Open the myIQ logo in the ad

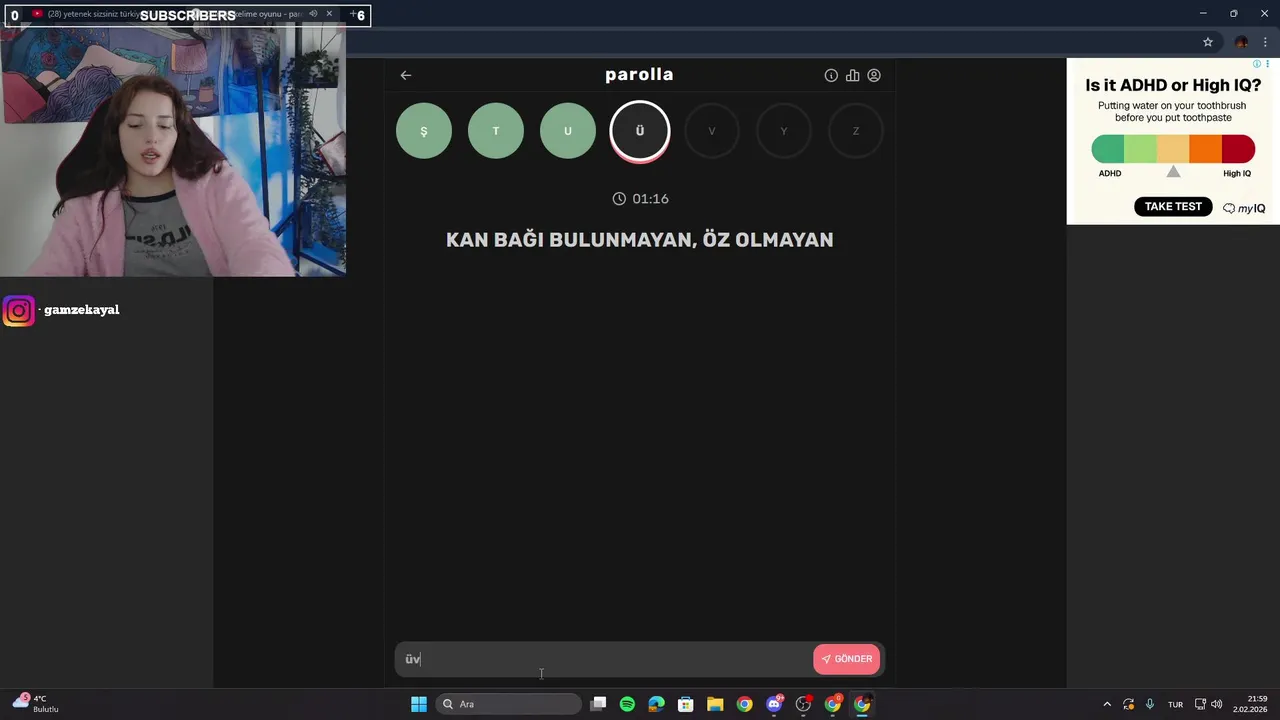(x=1244, y=208)
